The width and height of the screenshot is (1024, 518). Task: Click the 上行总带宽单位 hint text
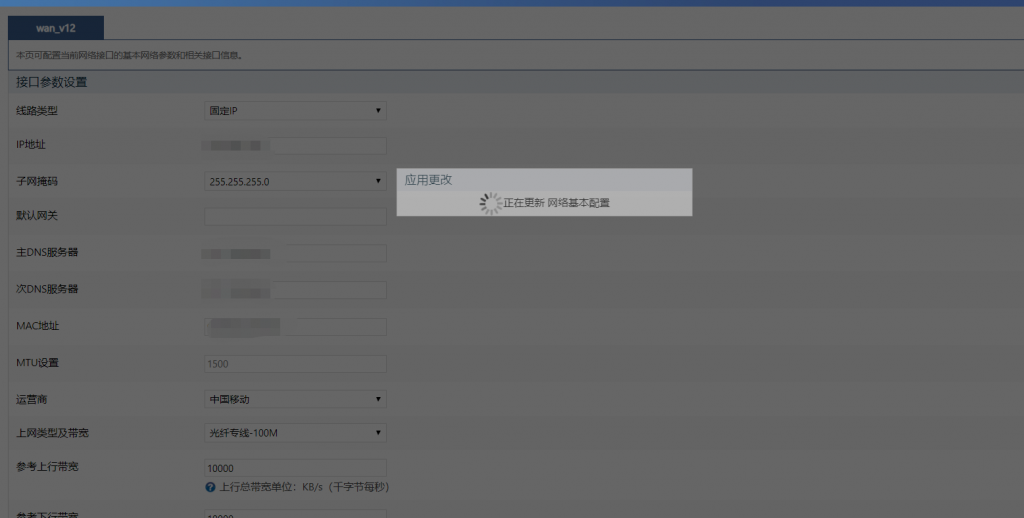tap(303, 487)
